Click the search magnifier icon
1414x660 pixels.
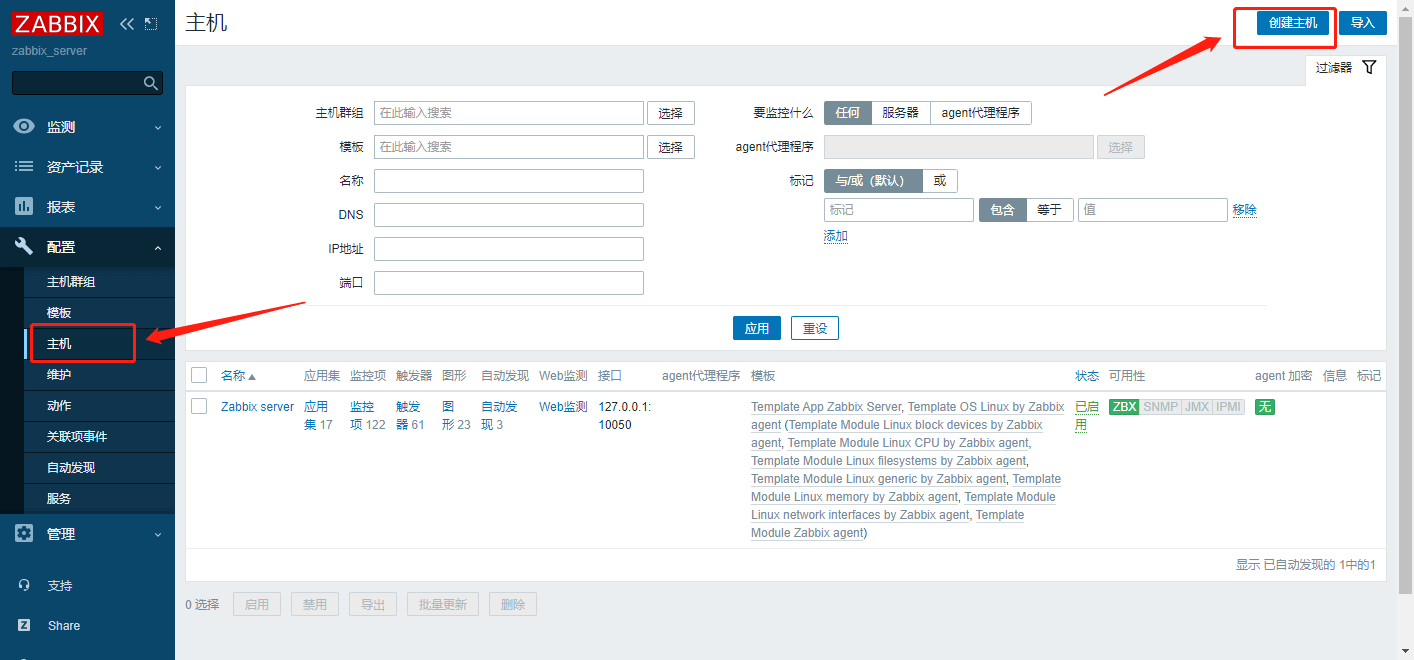click(151, 83)
